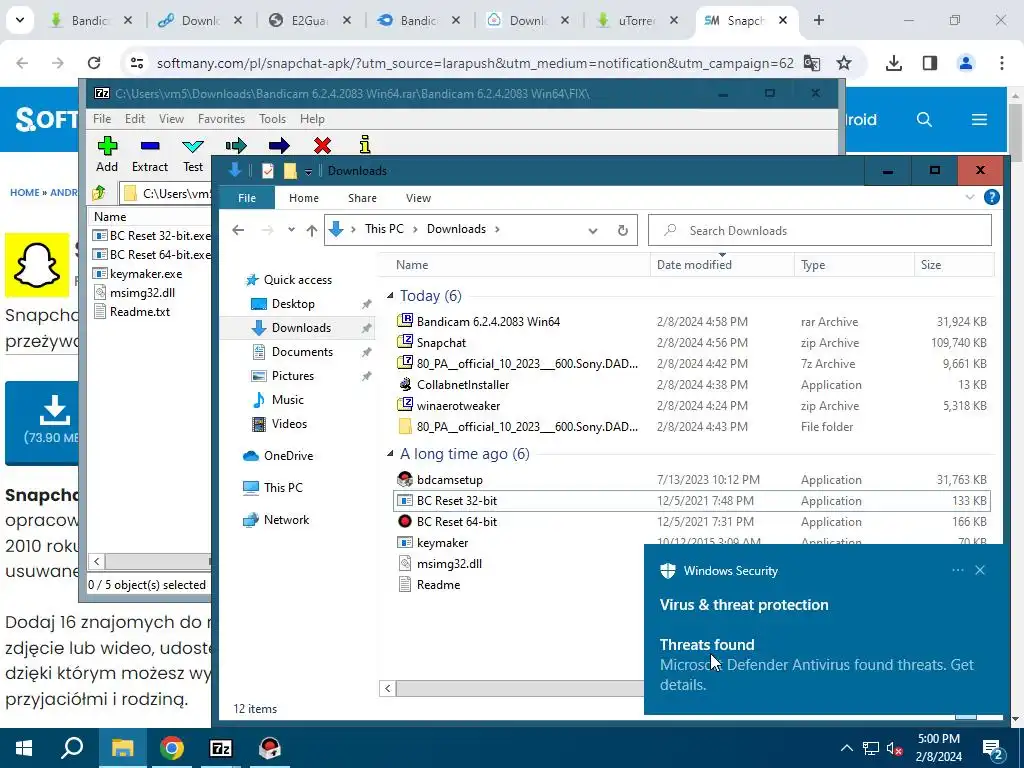Screen dimensions: 1024x768
Task: Open Softmany hamburger menu
Action: click(979, 120)
